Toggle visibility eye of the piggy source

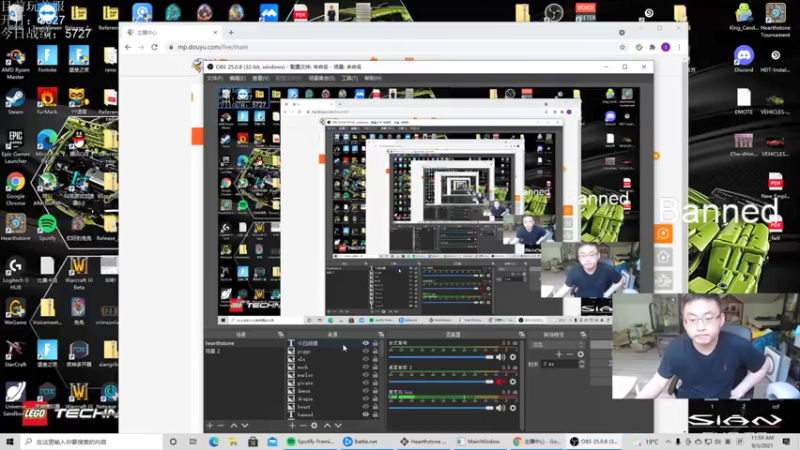[x=365, y=352]
